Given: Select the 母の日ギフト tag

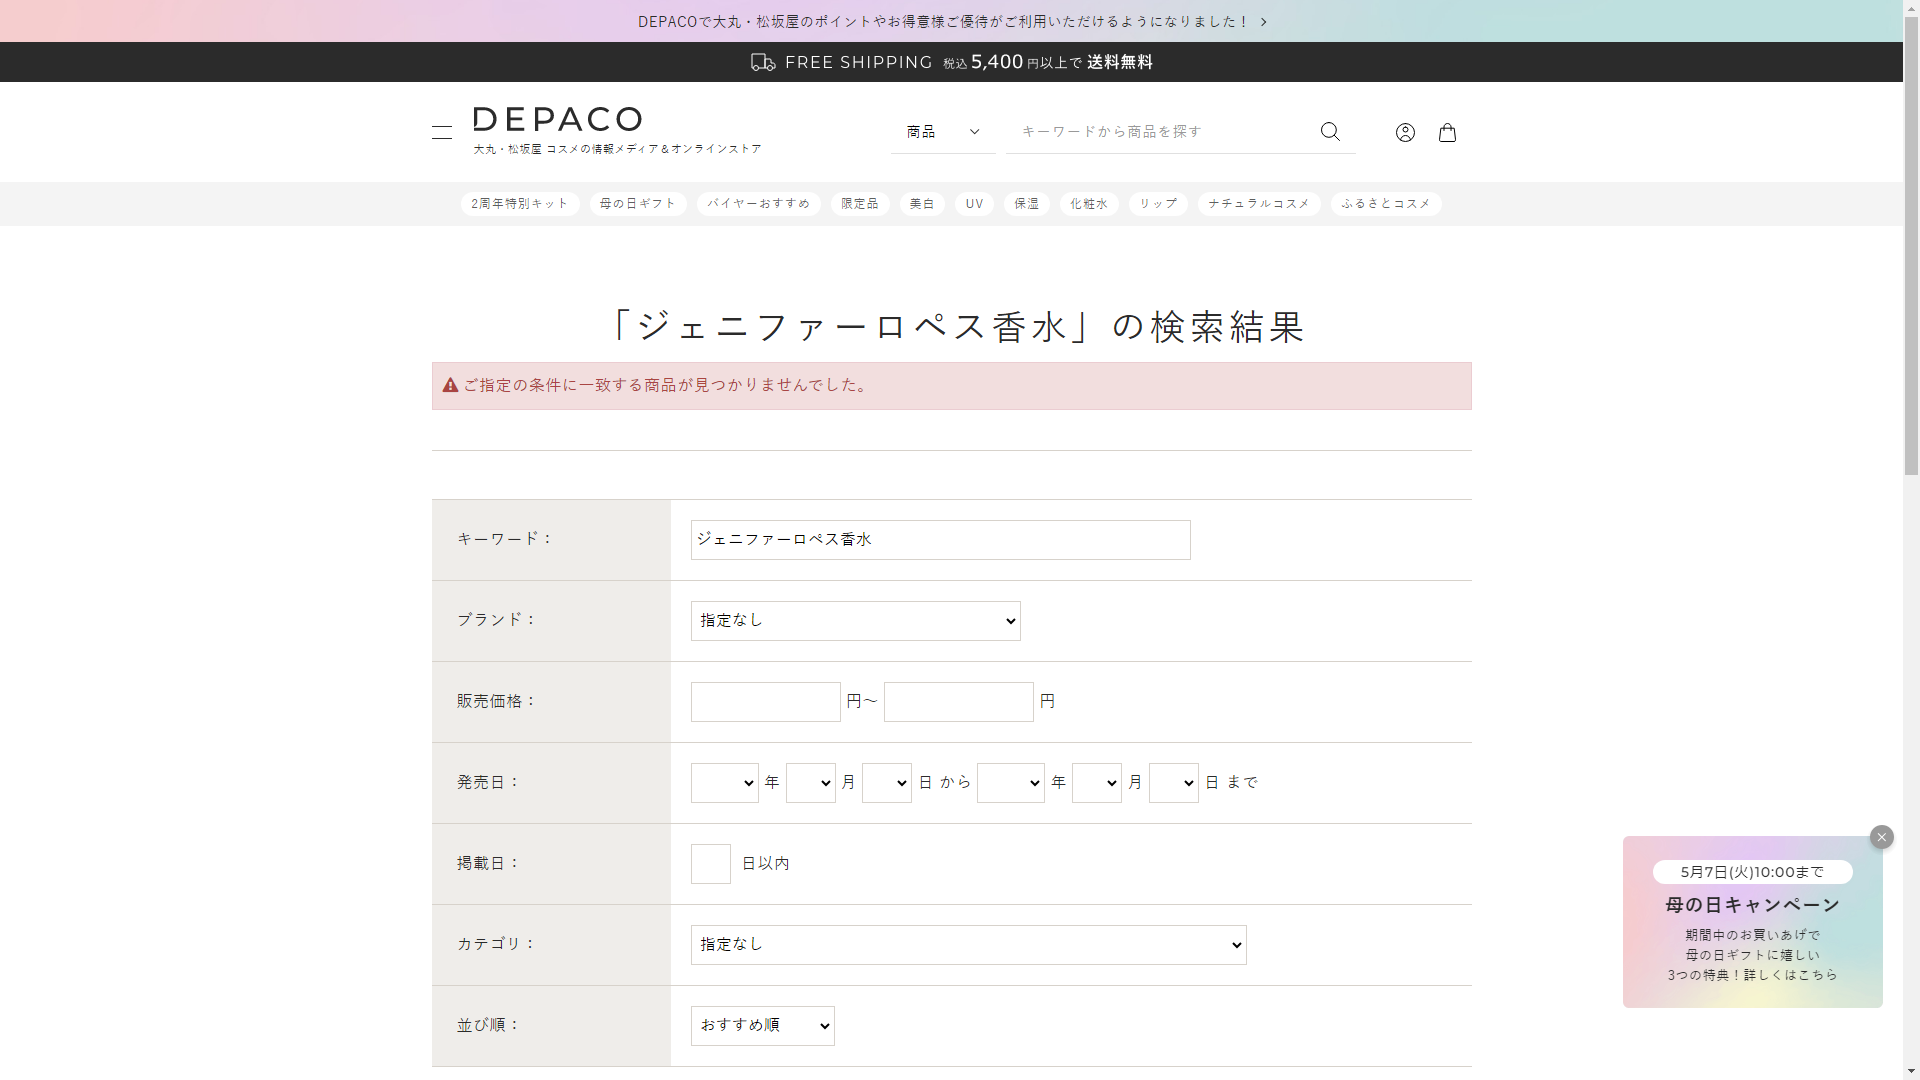Looking at the screenshot, I should pos(637,204).
